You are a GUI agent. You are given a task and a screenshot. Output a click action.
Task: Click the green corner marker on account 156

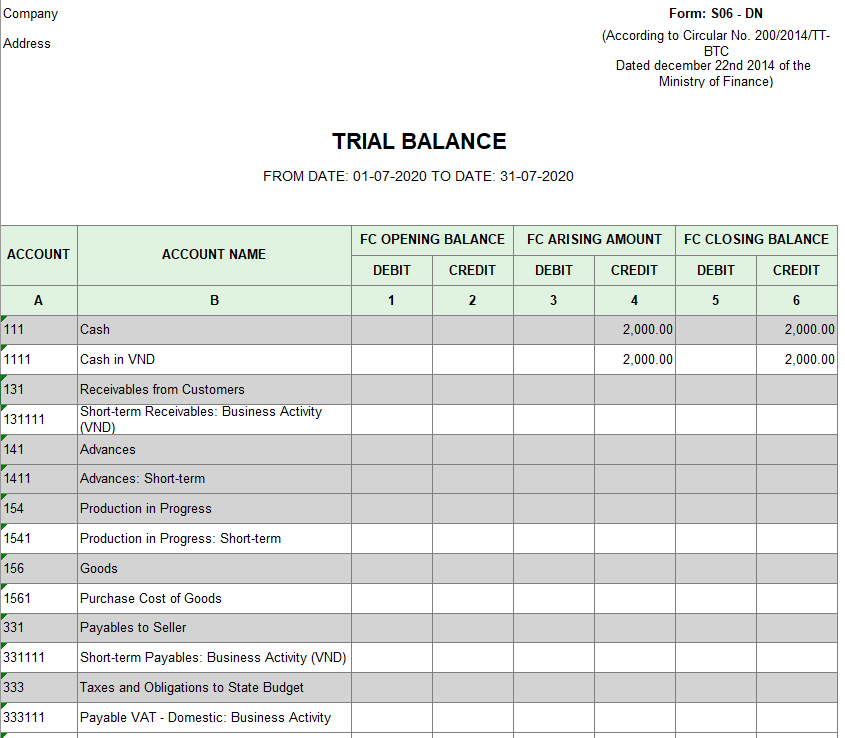pos(4,558)
